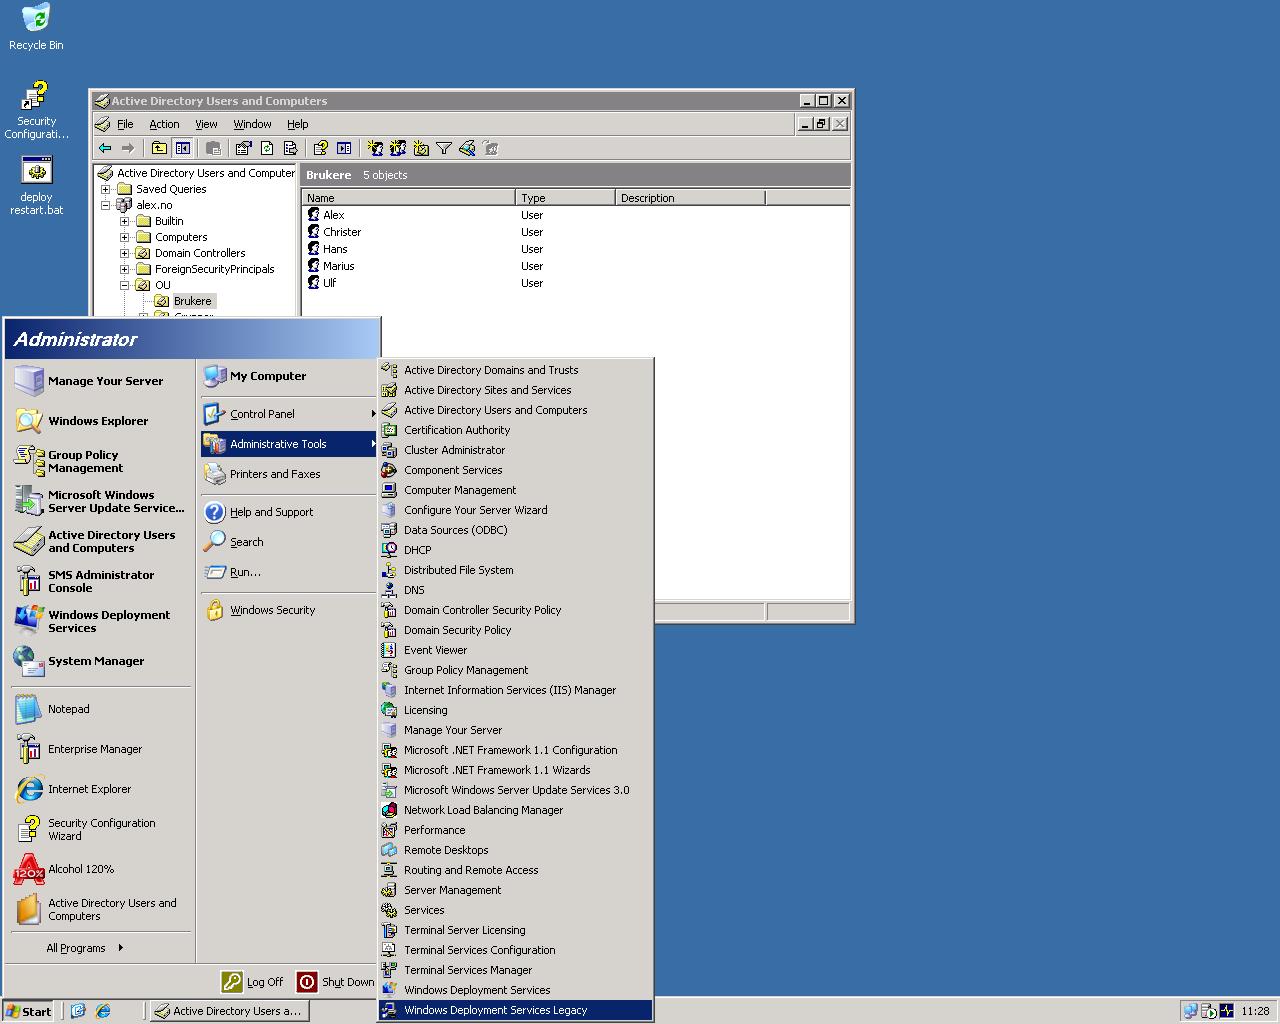Launch Windows Explorer from pinned list
The height and width of the screenshot is (1024, 1280).
pyautogui.click(x=100, y=421)
